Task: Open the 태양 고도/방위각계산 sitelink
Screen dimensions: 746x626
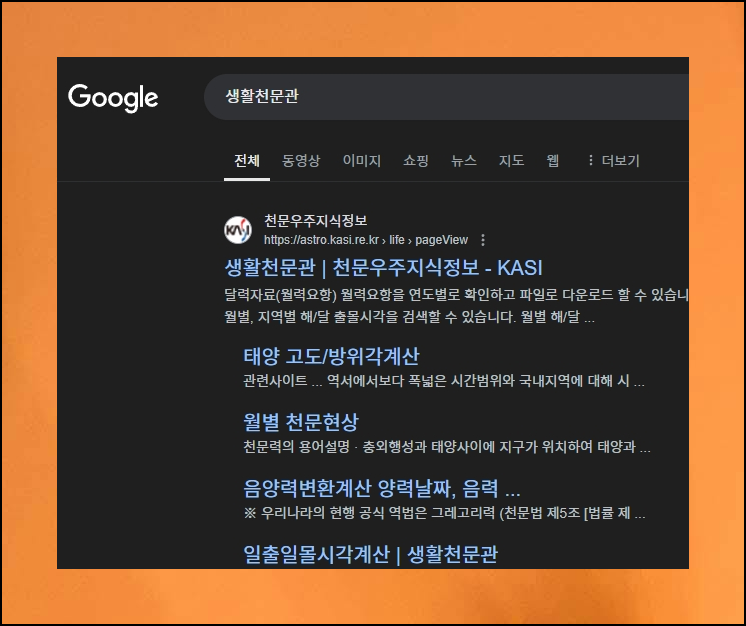Action: pyautogui.click(x=332, y=357)
